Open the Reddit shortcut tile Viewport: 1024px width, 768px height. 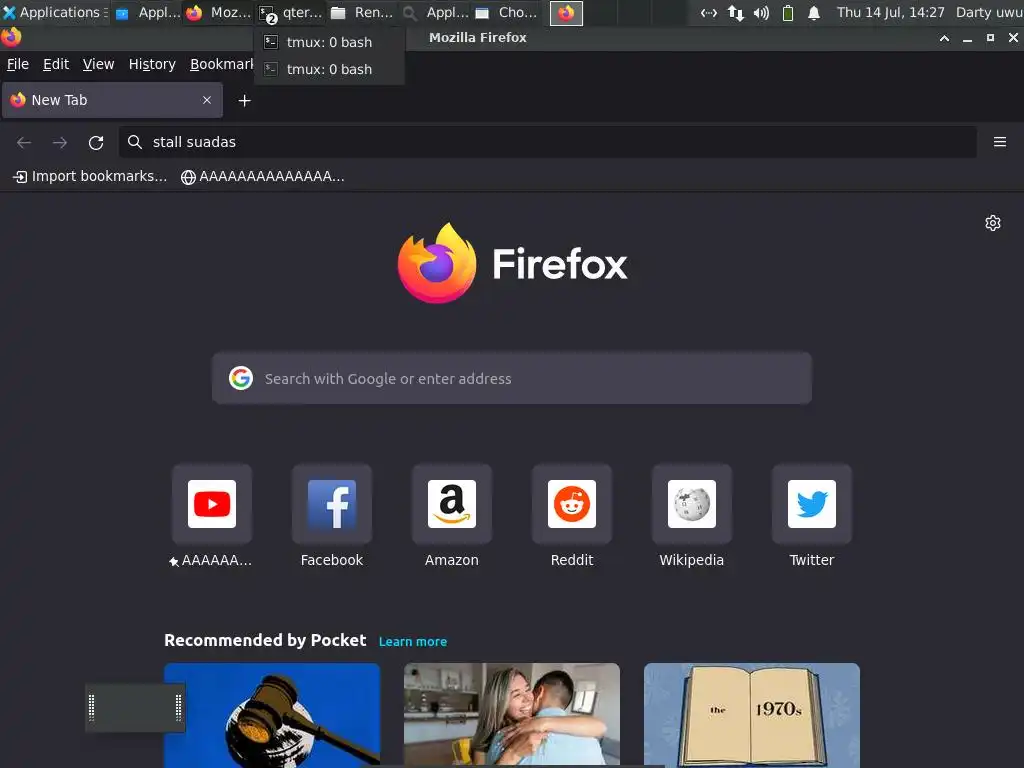(x=572, y=504)
